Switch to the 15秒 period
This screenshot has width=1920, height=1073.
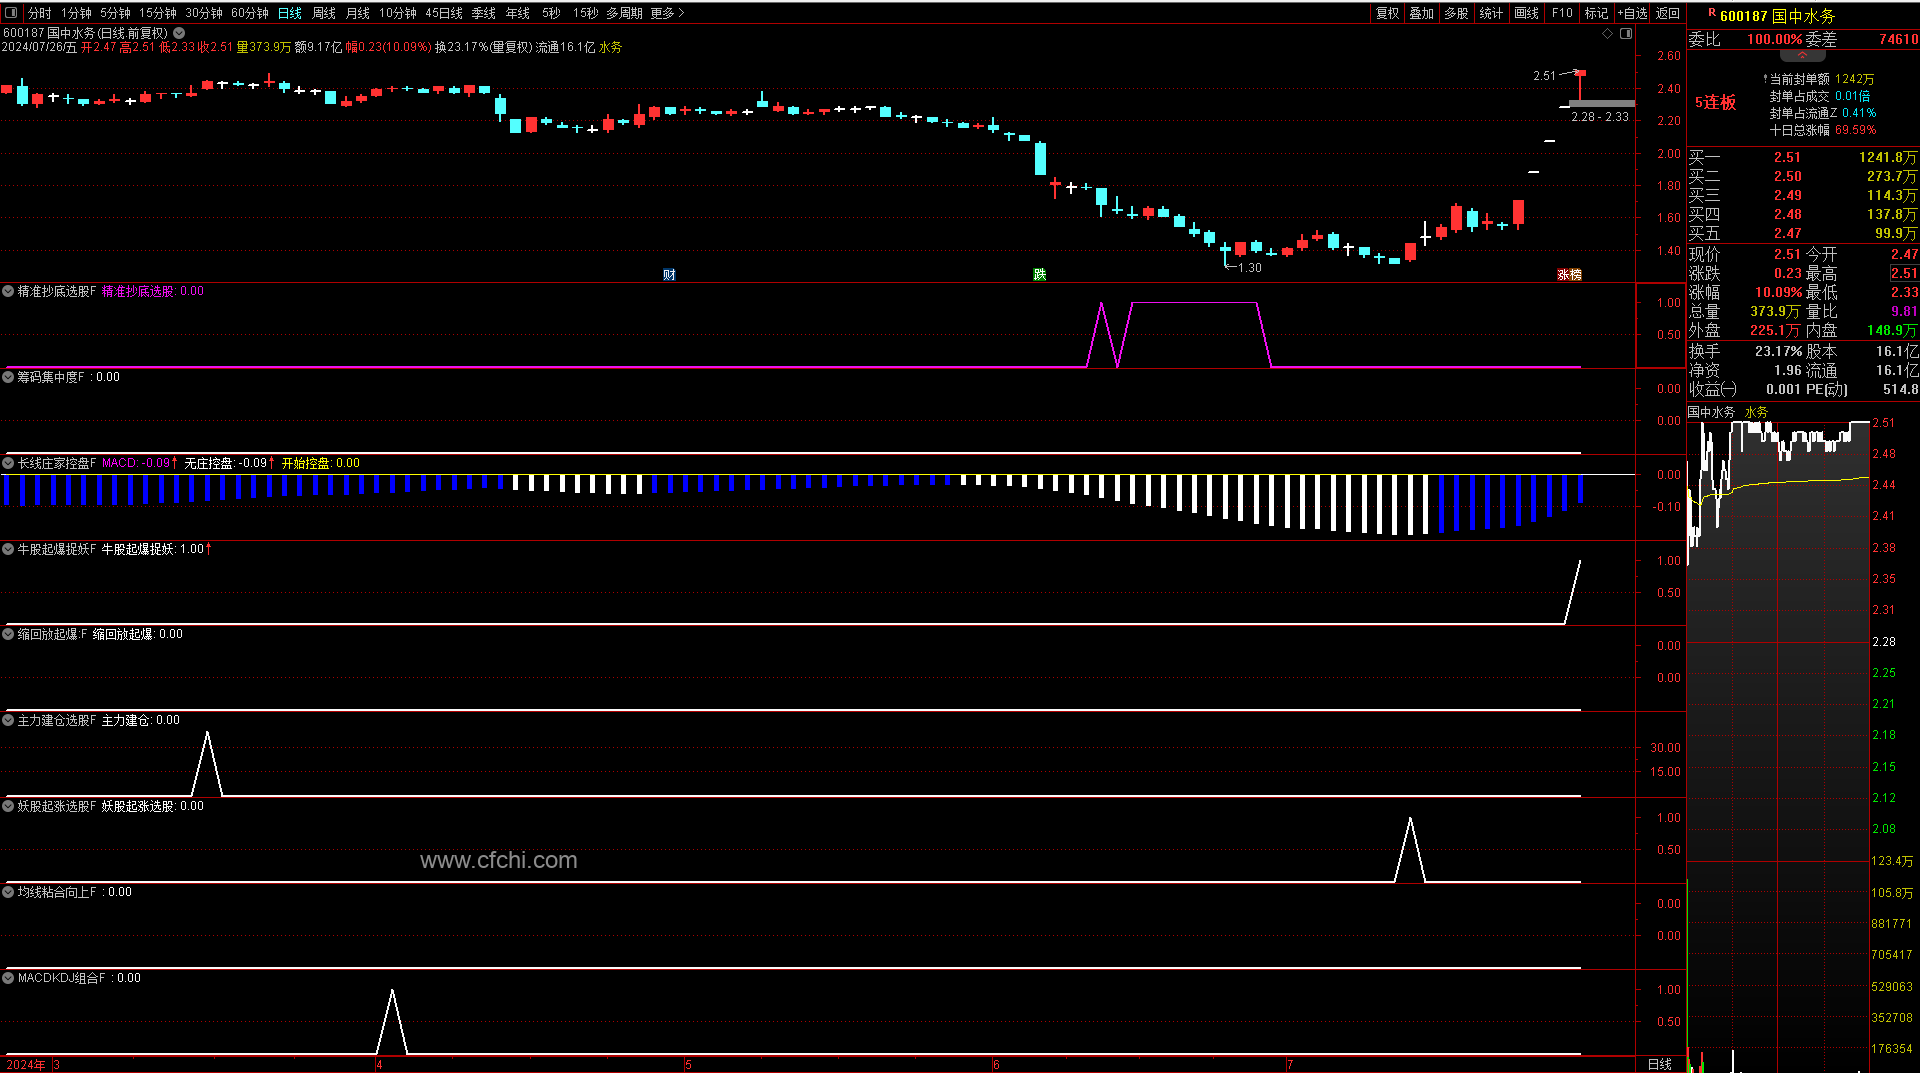pos(586,13)
